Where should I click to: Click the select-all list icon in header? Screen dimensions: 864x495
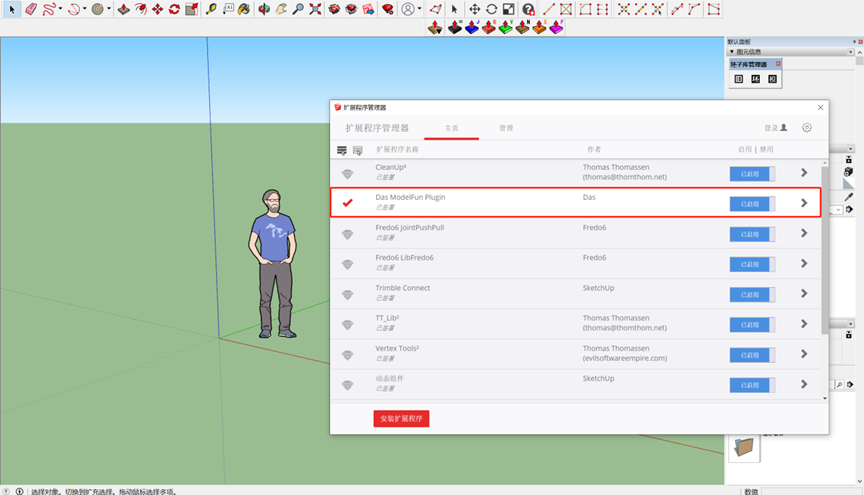[x=342, y=150]
